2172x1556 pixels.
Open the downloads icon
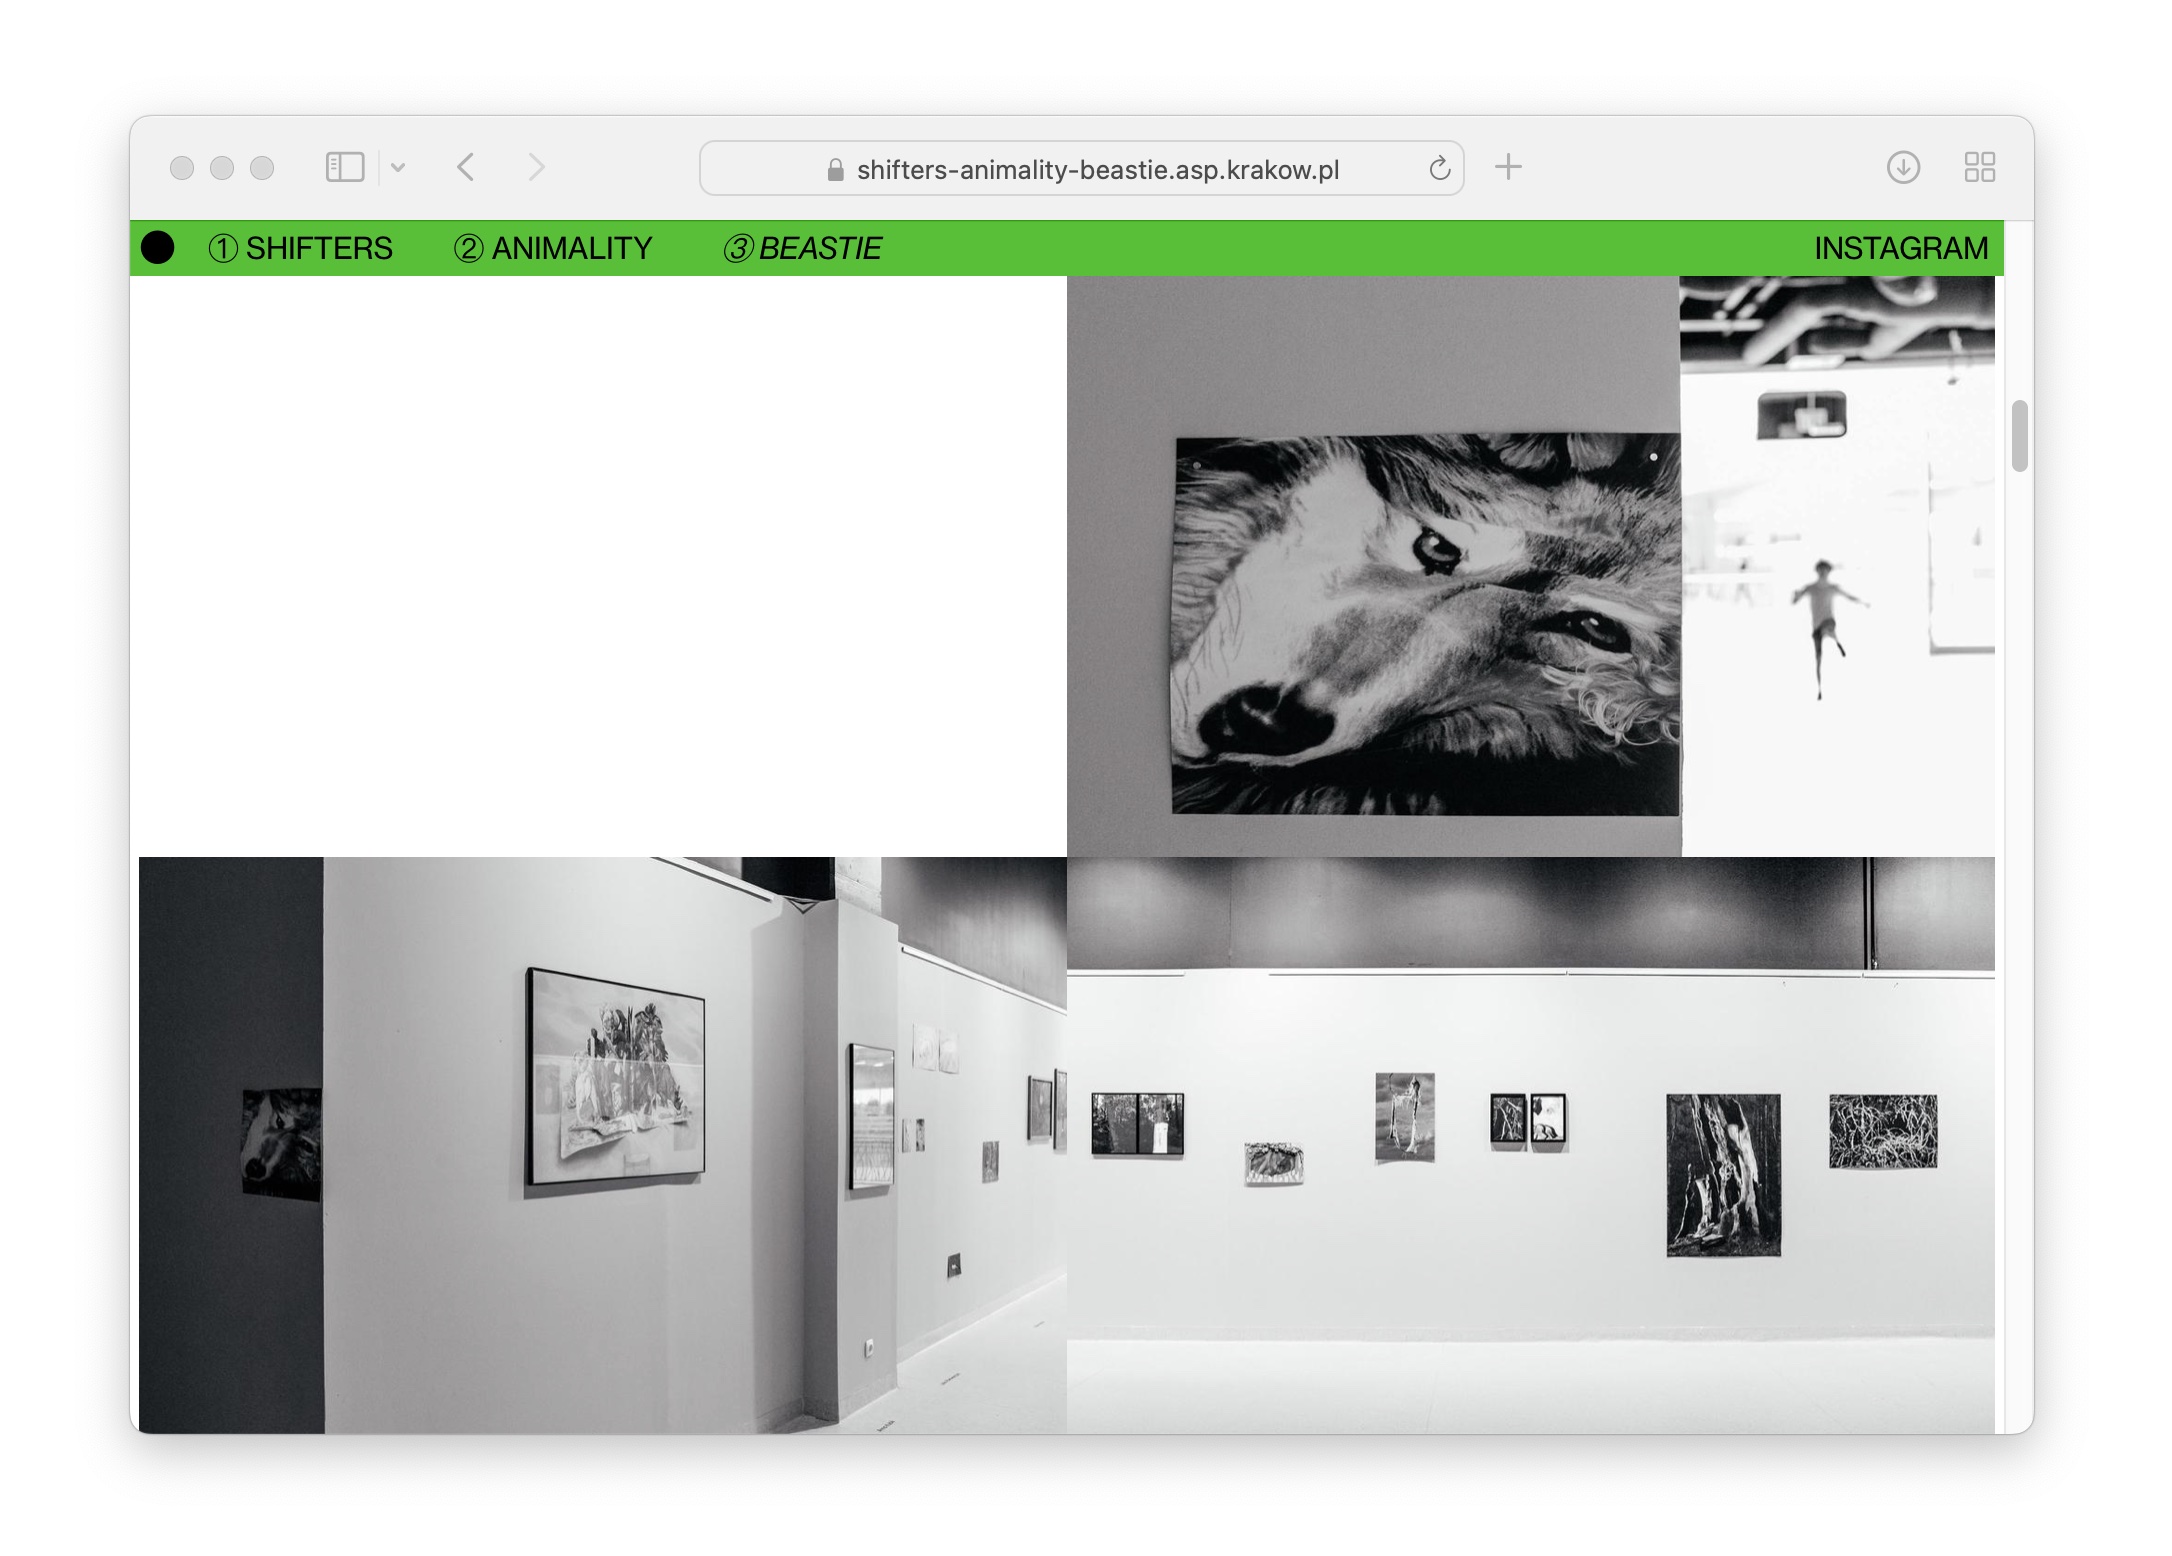(x=1902, y=167)
